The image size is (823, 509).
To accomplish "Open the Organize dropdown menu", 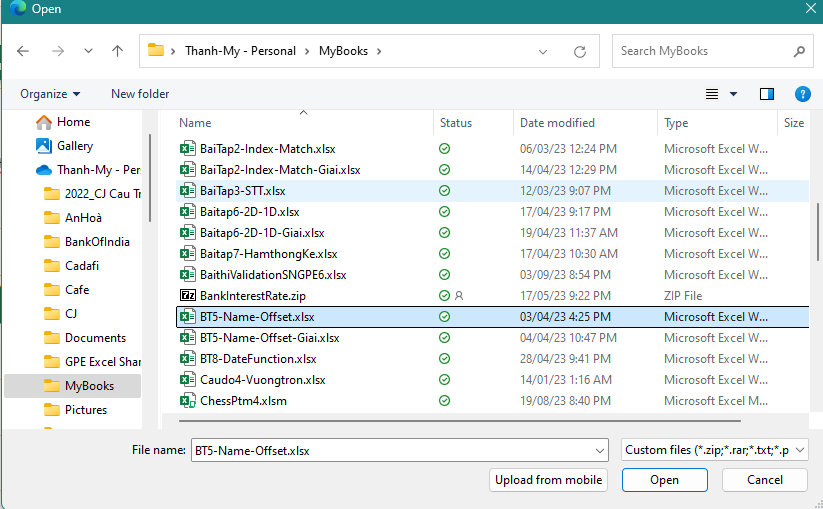I will (x=50, y=94).
